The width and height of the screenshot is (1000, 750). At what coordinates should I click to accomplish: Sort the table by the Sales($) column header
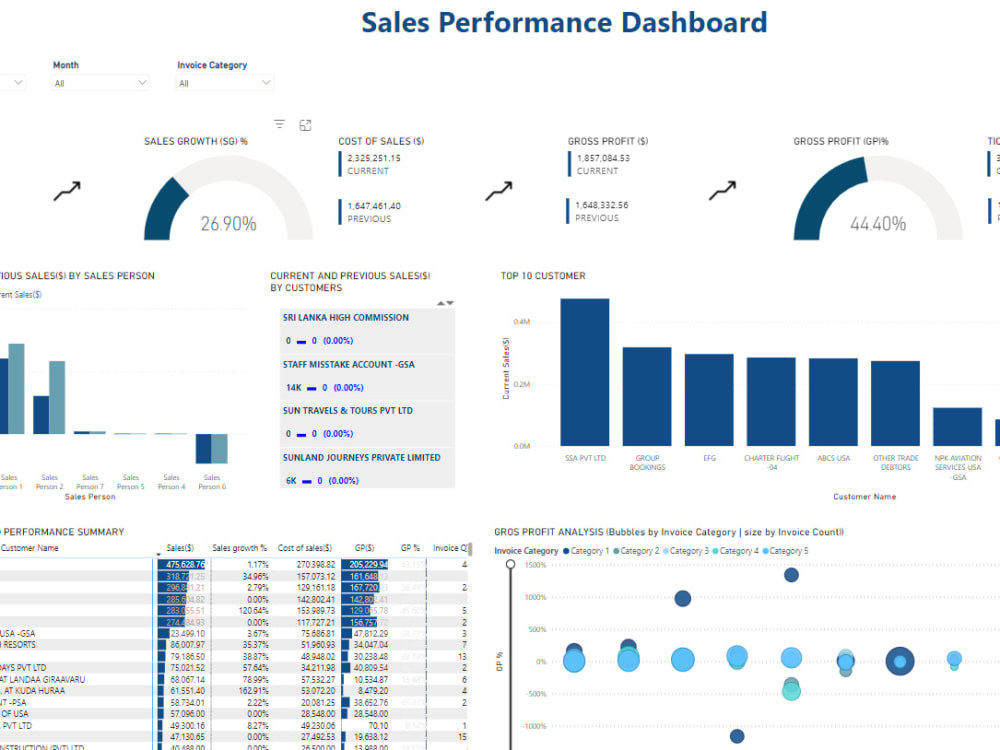tap(180, 547)
